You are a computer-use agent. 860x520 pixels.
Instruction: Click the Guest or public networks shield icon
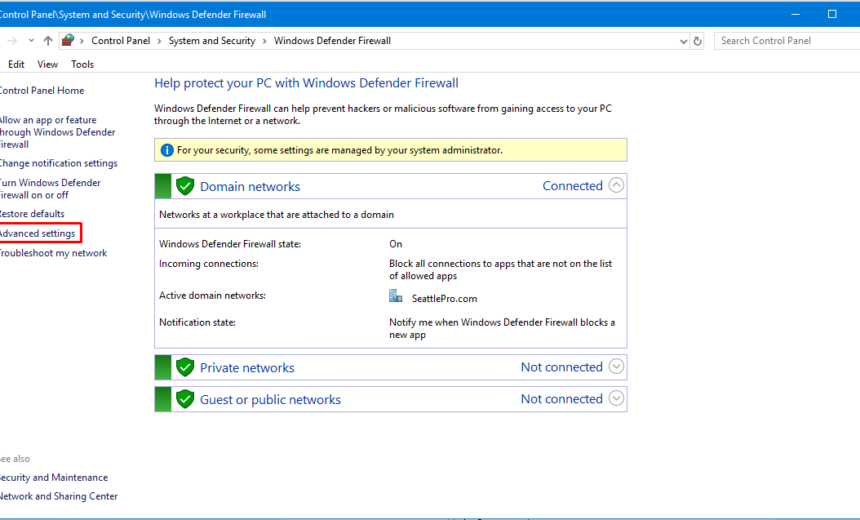point(185,399)
